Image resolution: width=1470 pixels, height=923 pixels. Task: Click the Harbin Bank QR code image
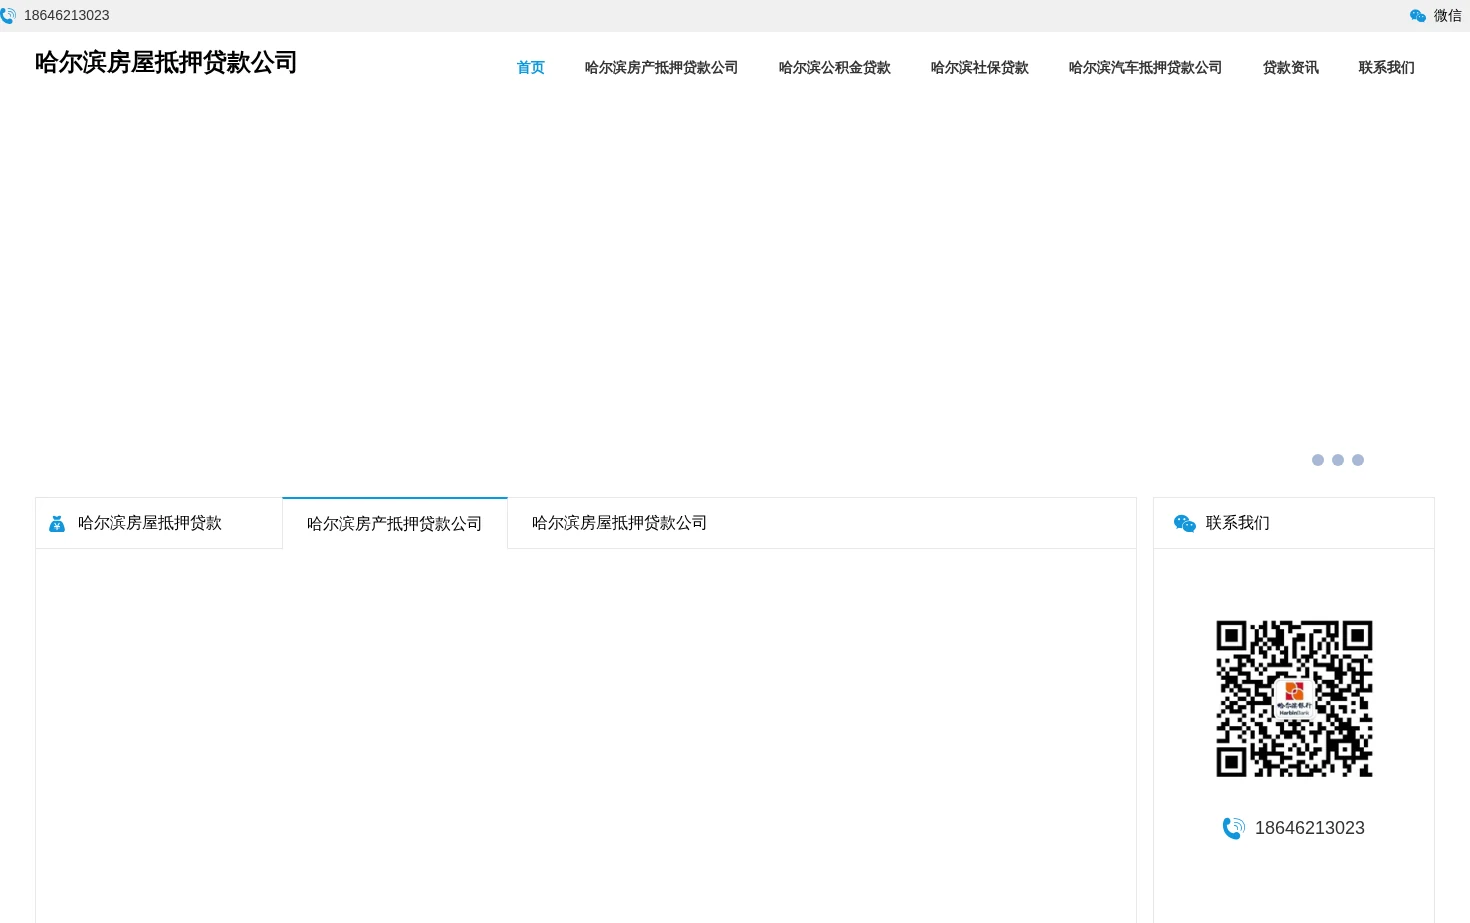pos(1294,698)
